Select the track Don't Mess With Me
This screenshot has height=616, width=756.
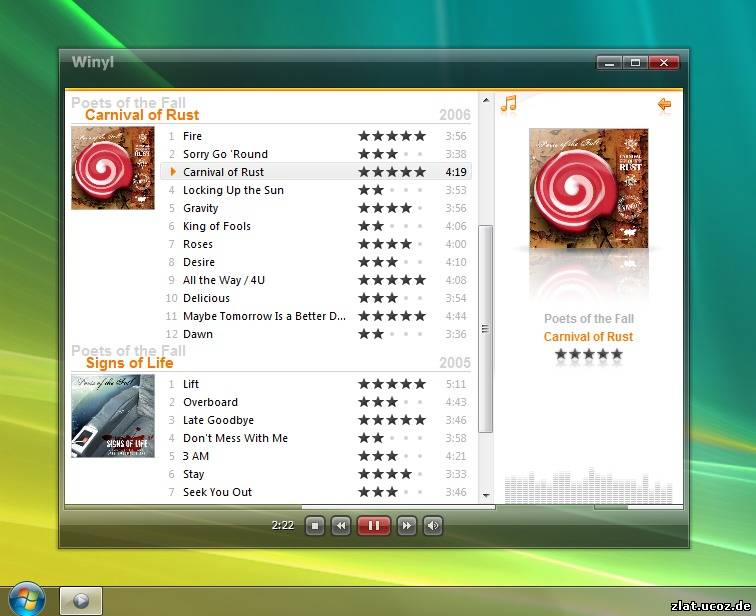(x=316, y=438)
